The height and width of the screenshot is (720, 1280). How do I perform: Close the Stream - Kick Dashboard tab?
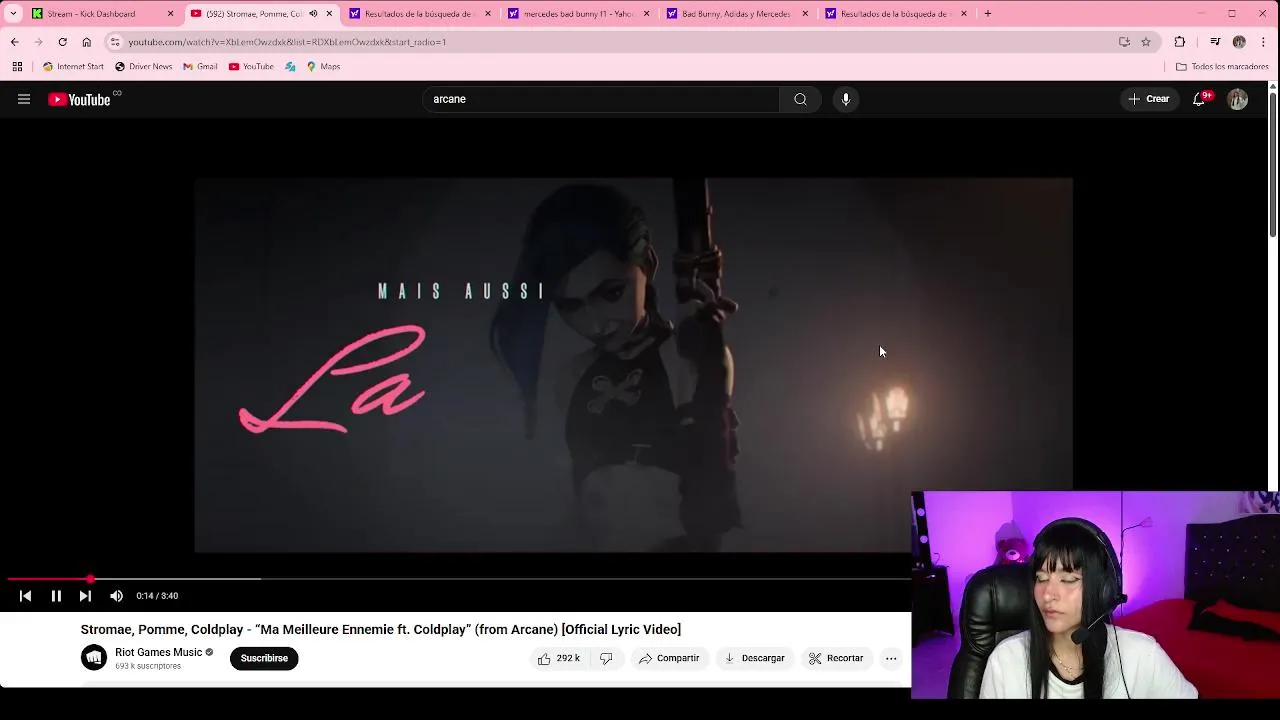(x=170, y=14)
